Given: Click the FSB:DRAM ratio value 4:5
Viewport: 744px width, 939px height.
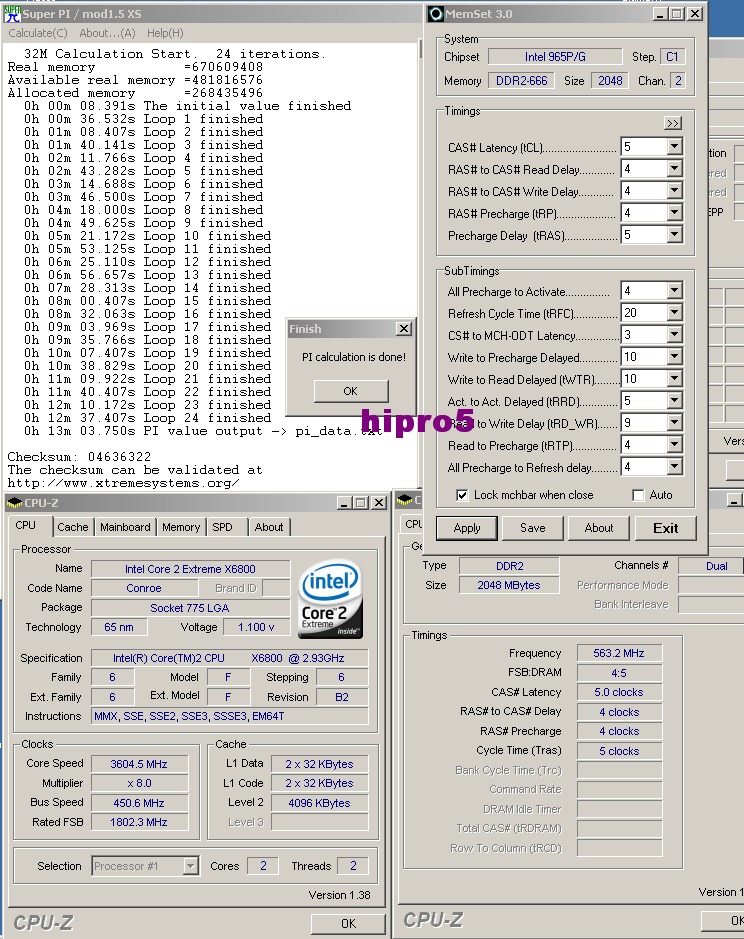Looking at the screenshot, I should (x=619, y=673).
